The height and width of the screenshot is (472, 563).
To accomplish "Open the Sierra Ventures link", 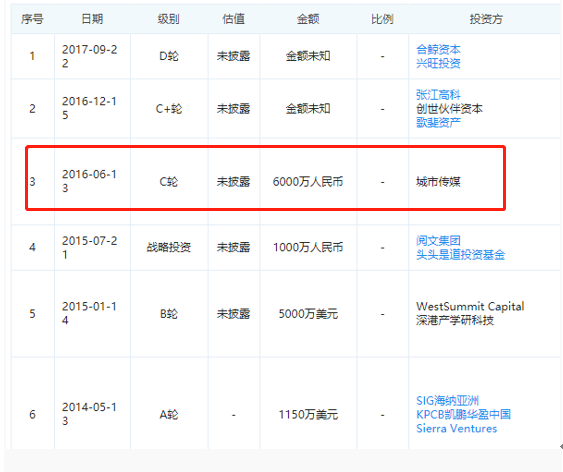I will click(456, 428).
